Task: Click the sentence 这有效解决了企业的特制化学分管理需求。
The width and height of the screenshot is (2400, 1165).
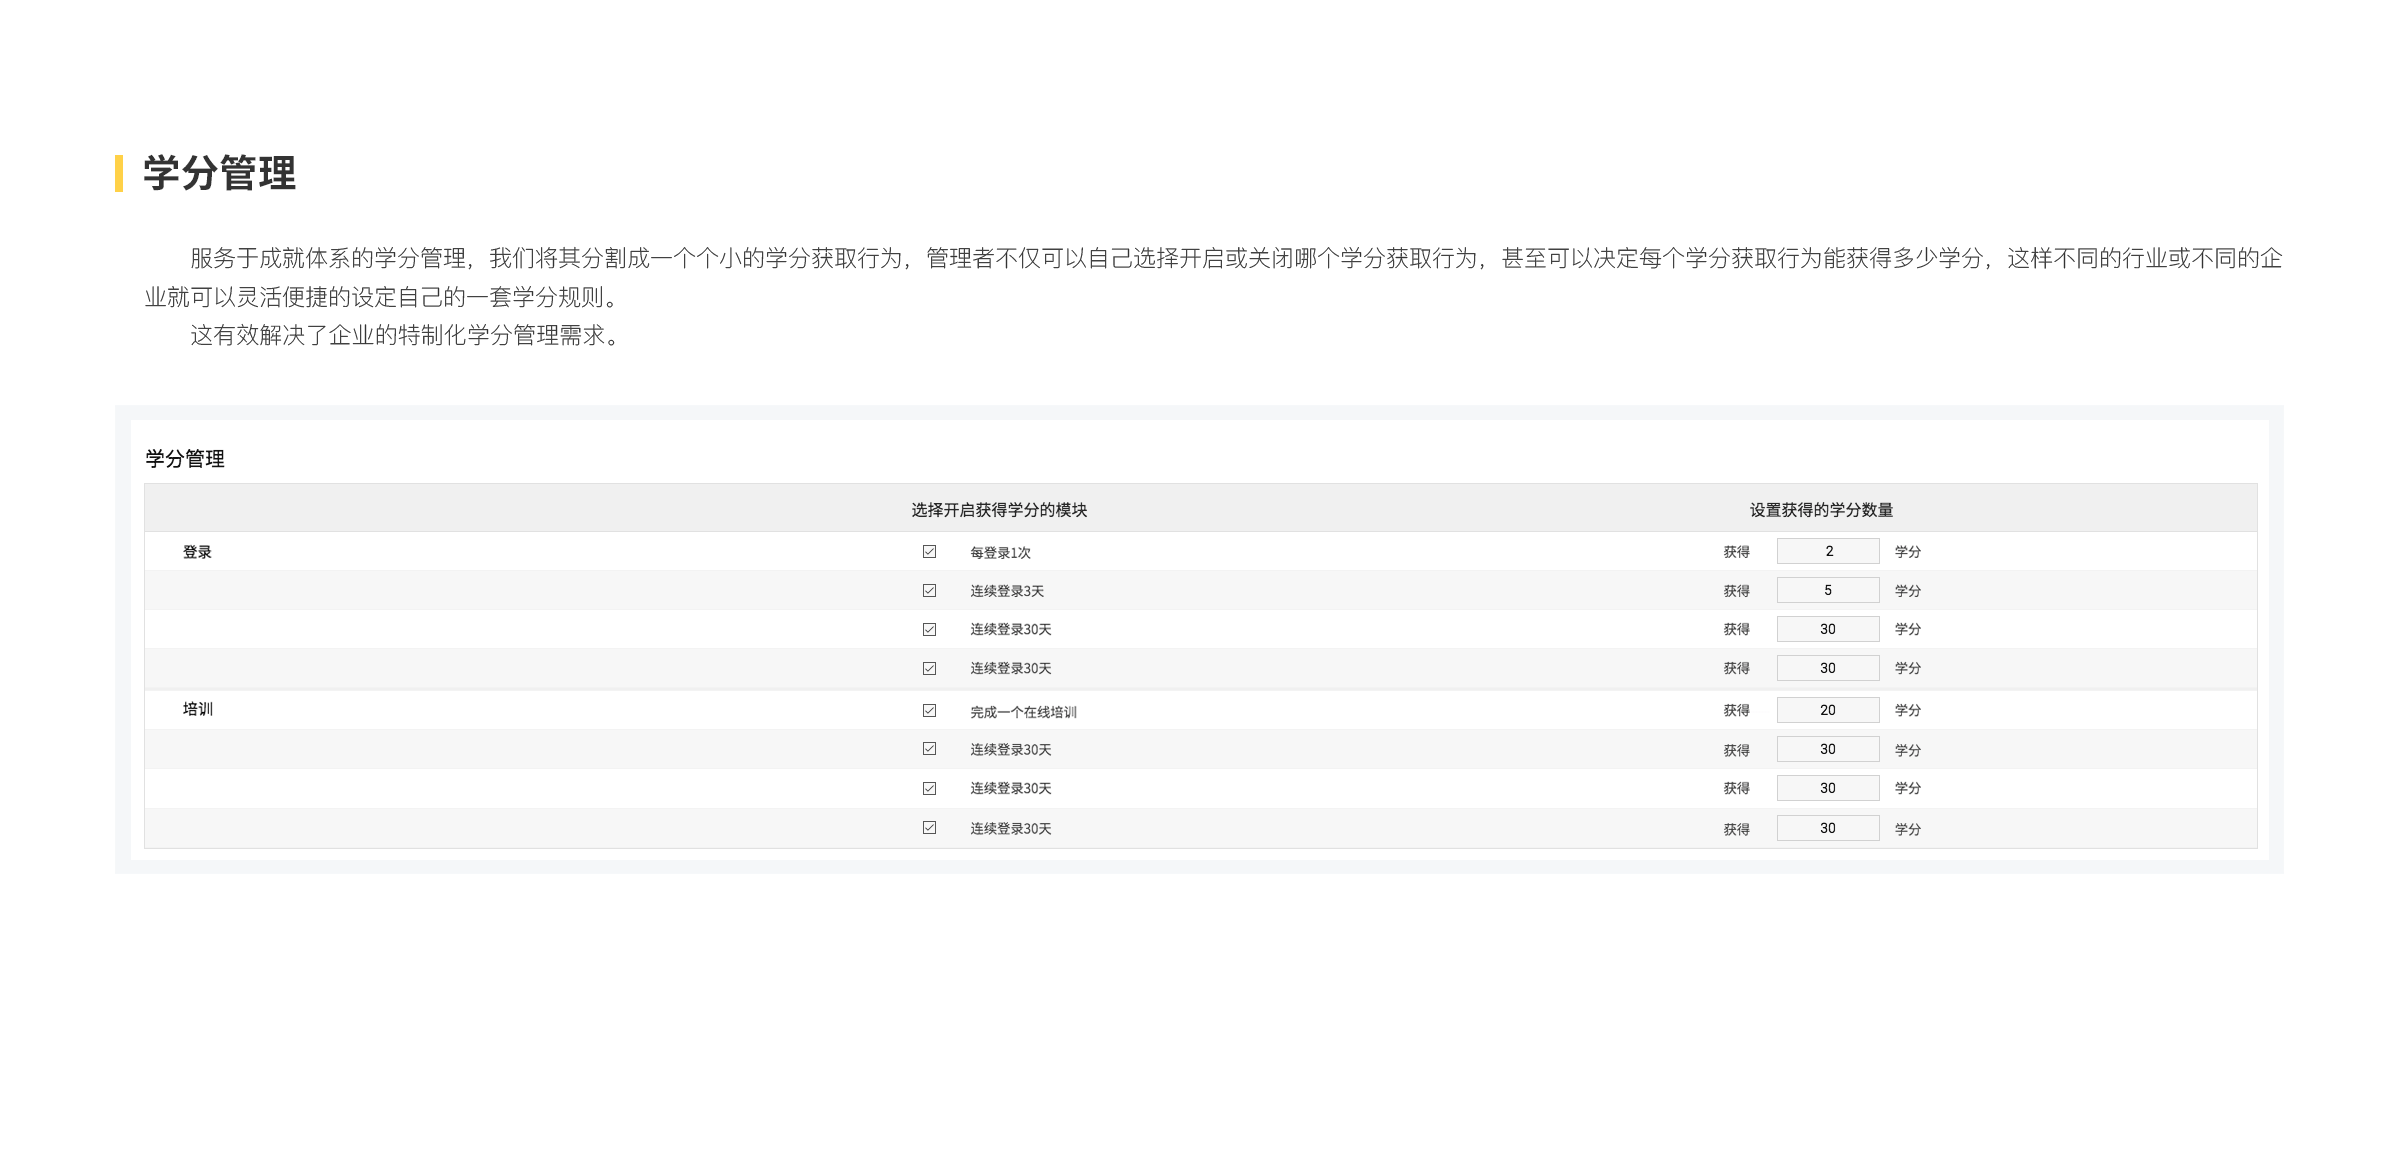Action: [407, 335]
